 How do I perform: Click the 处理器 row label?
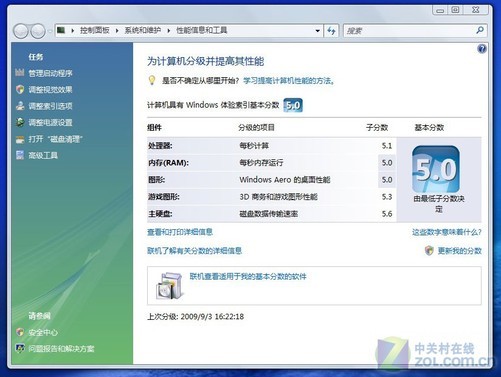(160, 146)
